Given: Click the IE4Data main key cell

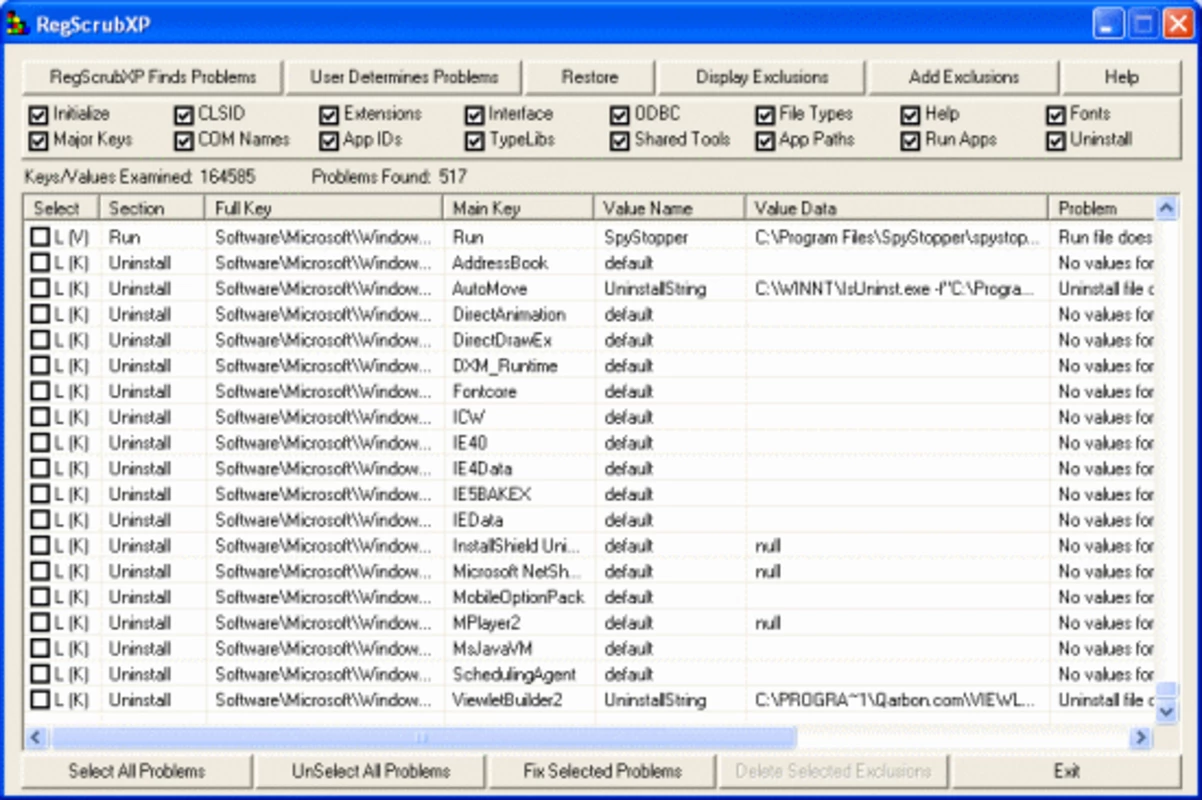Looking at the screenshot, I should pos(484,469).
